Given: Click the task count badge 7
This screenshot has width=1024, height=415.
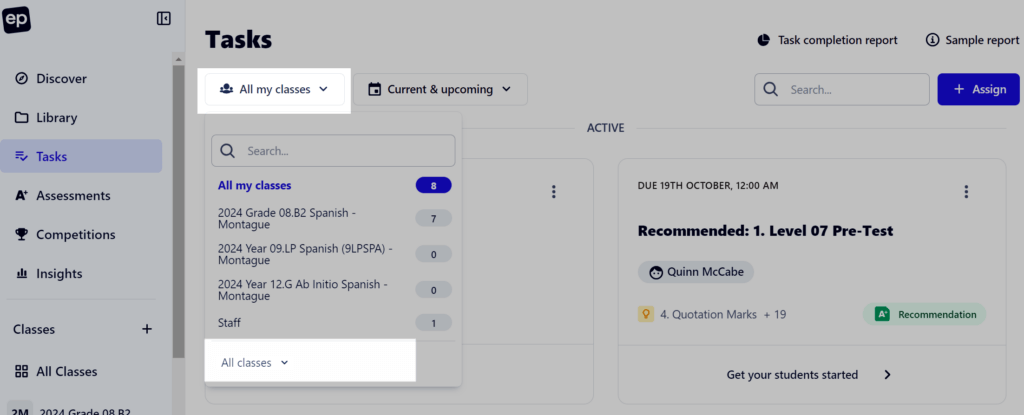Looking at the screenshot, I should pyautogui.click(x=433, y=218).
